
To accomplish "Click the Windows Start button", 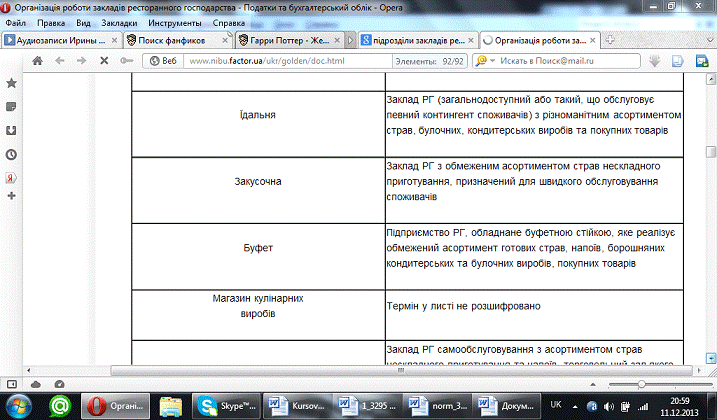I will click(x=18, y=406).
